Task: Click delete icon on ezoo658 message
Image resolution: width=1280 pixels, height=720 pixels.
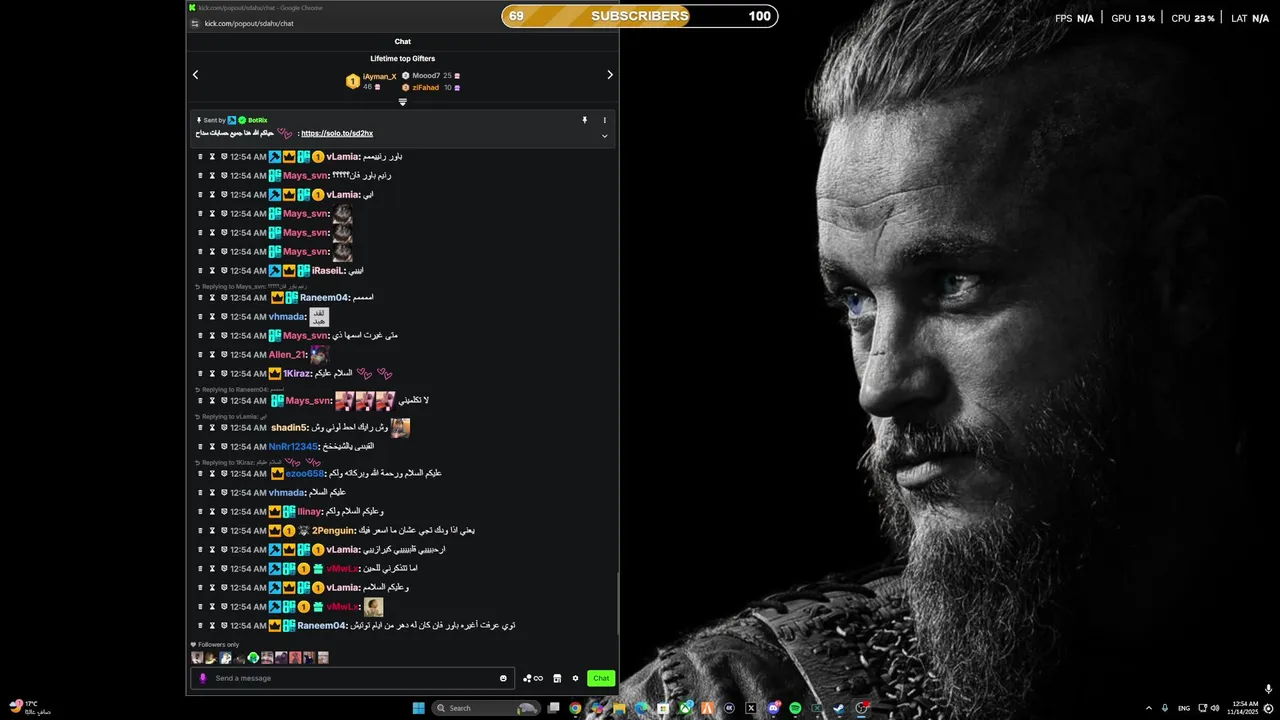Action: (200, 474)
